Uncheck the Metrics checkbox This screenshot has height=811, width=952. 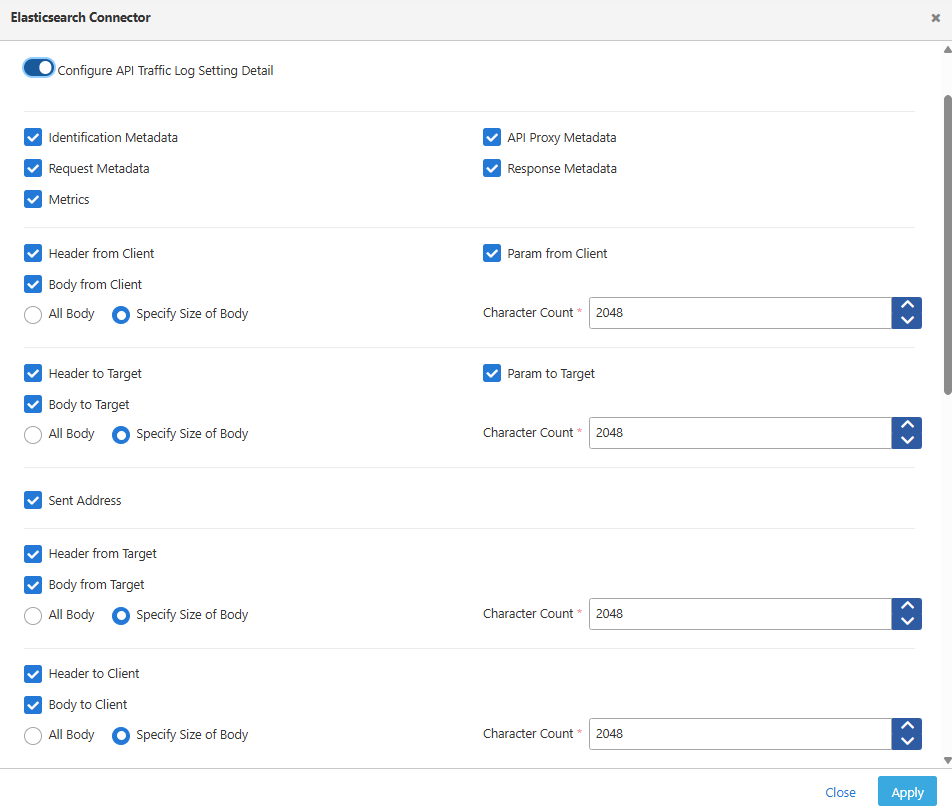click(x=33, y=199)
